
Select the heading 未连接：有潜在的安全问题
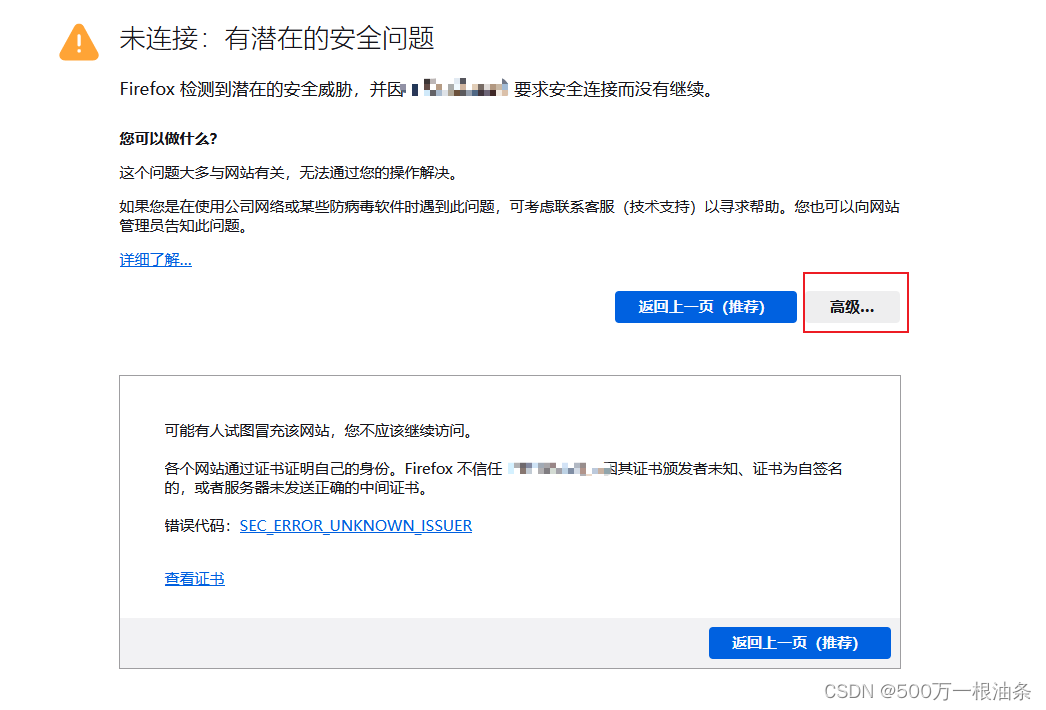[277, 38]
